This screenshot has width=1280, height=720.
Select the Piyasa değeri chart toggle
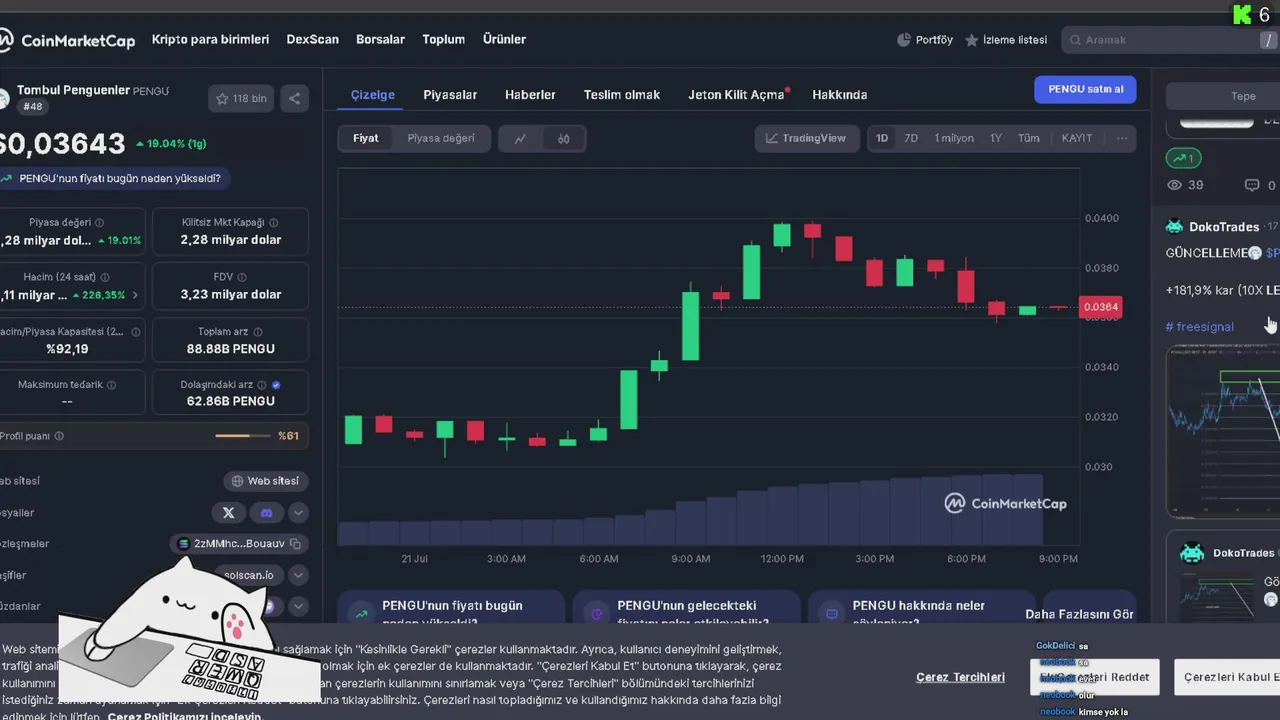441,139
